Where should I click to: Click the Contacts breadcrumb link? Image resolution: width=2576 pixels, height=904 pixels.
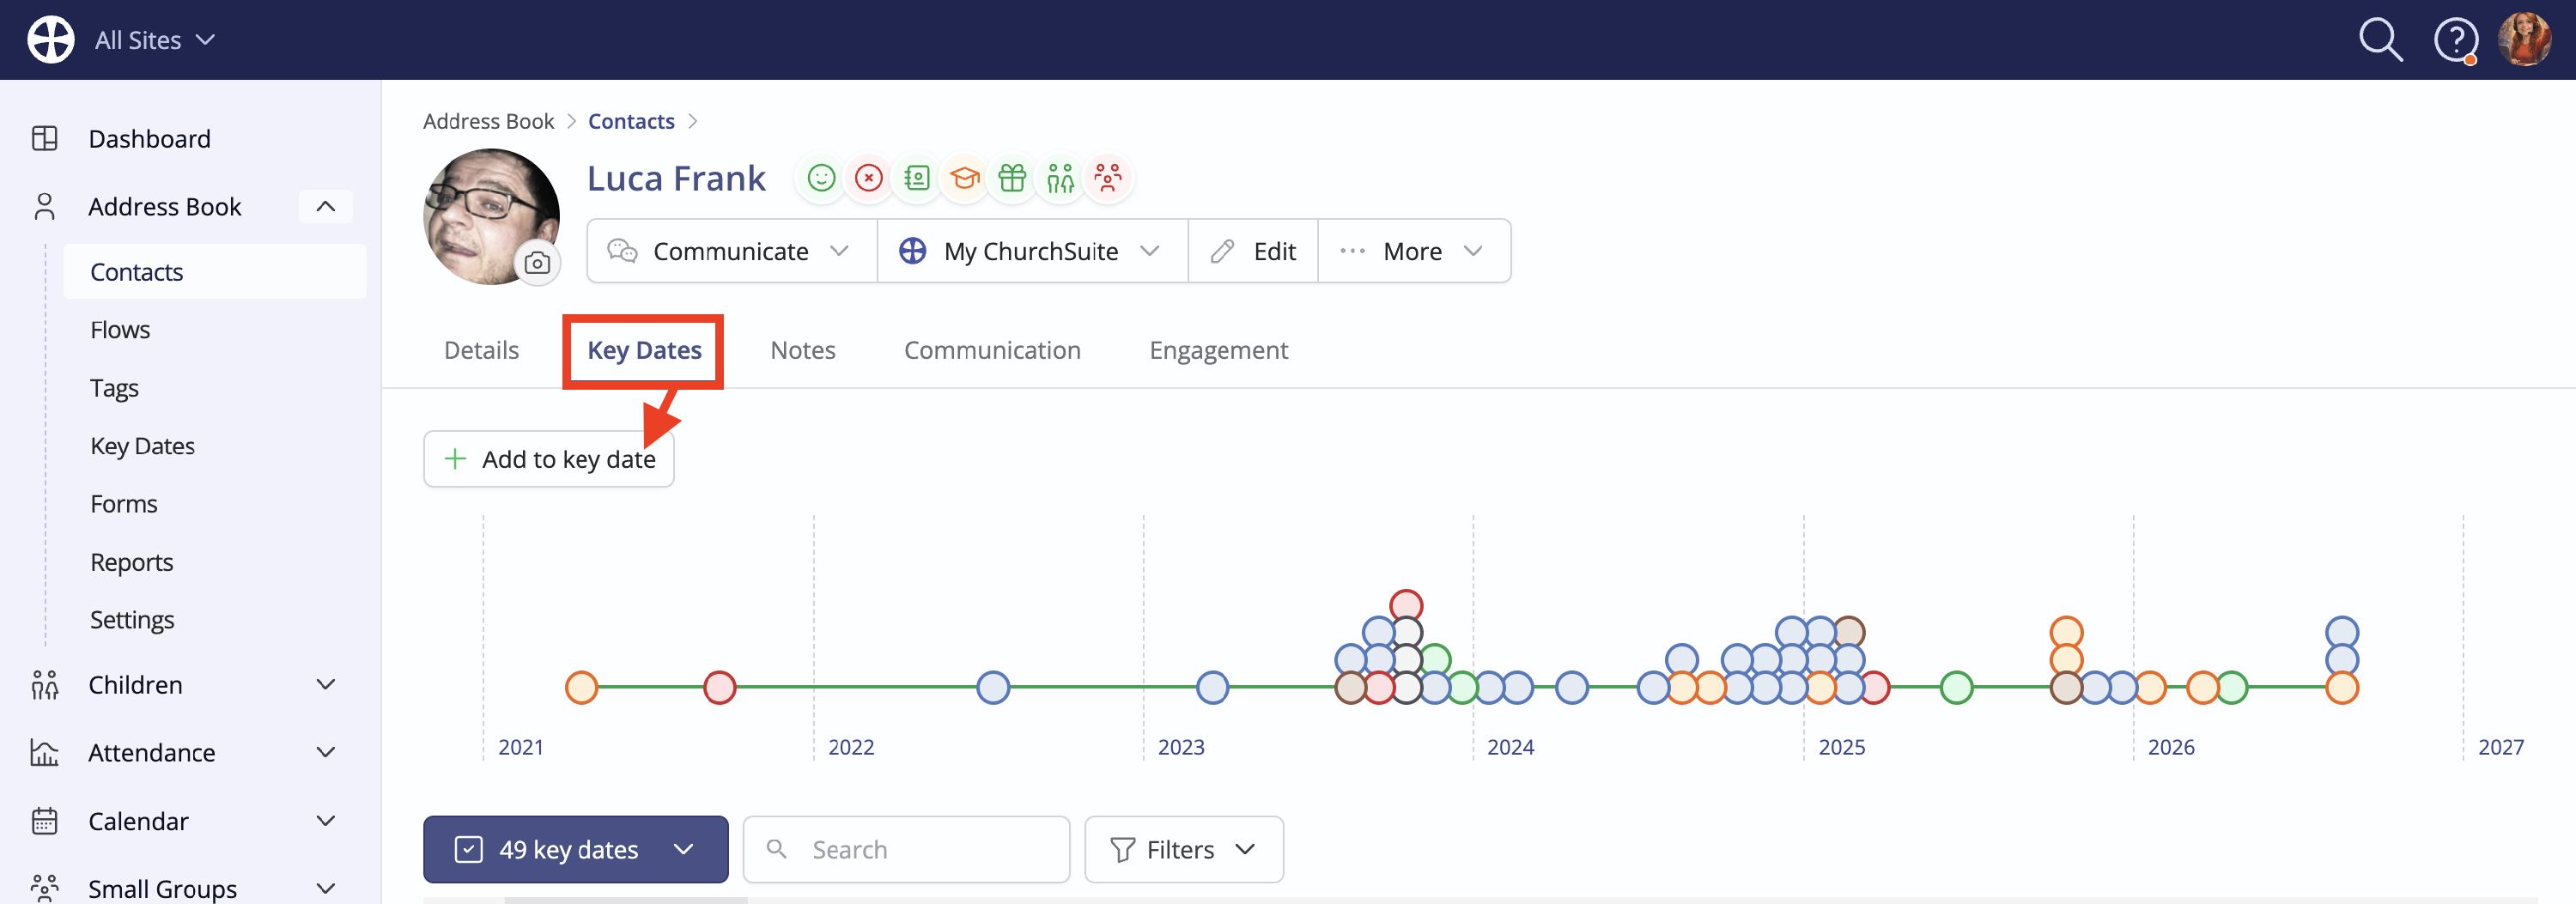pyautogui.click(x=631, y=121)
